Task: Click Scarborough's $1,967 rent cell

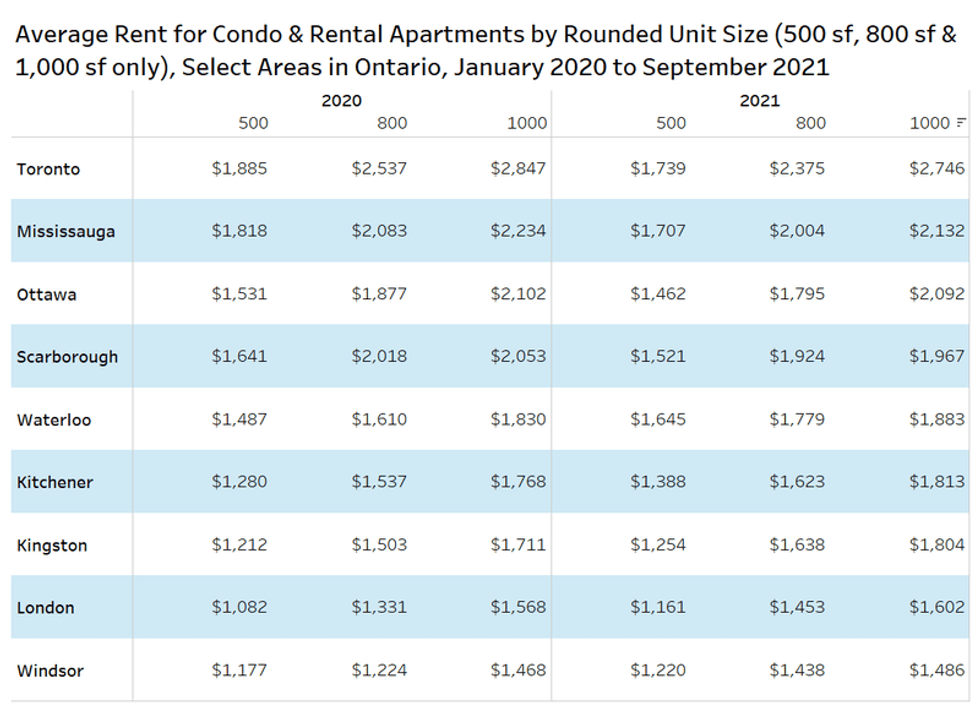Action: pos(937,356)
